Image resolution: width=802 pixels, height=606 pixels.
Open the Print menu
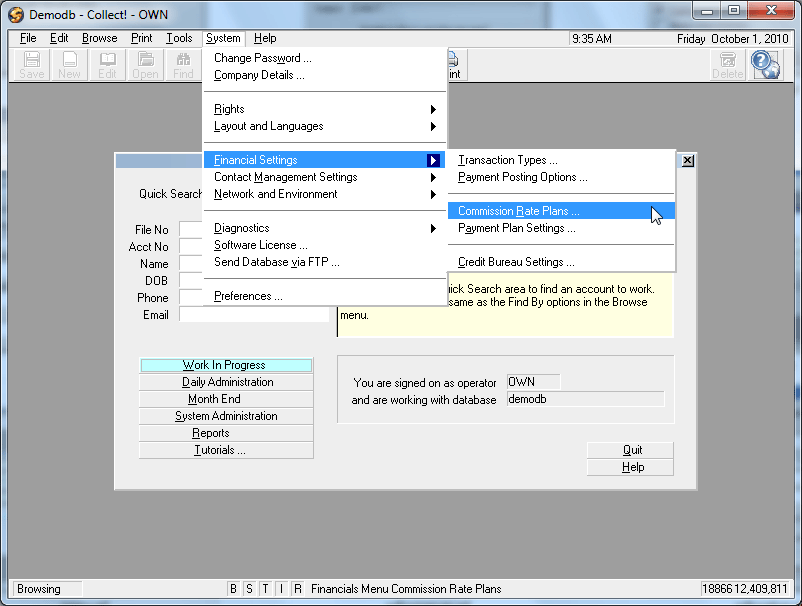pyautogui.click(x=141, y=38)
